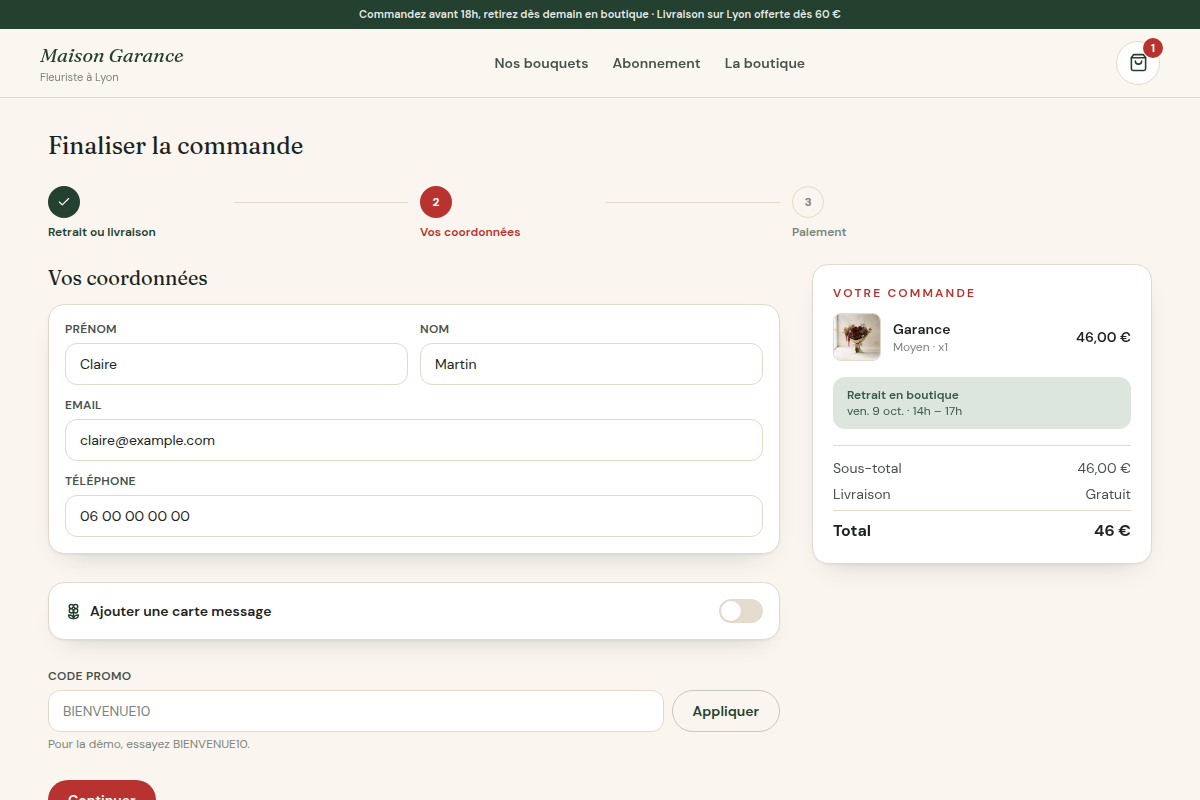
Task: Open Nos bouquets menu
Action: coord(541,63)
